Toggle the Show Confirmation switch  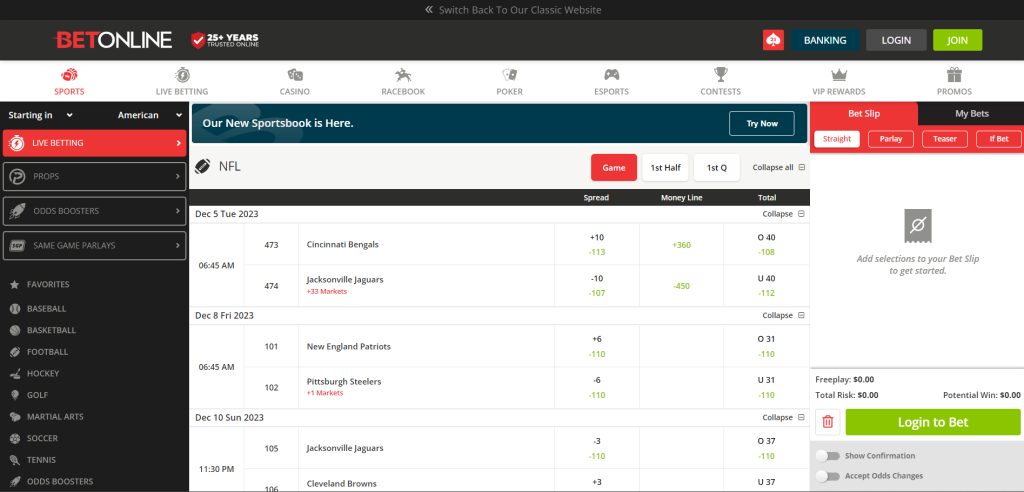(x=827, y=456)
